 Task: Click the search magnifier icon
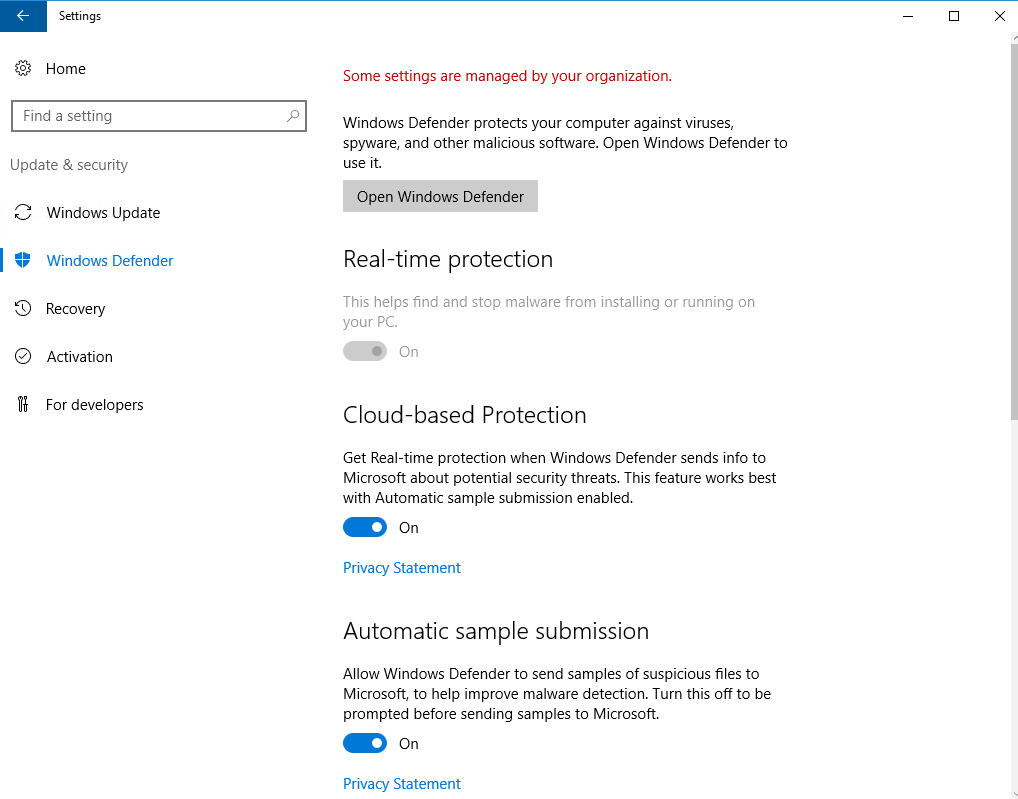coord(293,116)
